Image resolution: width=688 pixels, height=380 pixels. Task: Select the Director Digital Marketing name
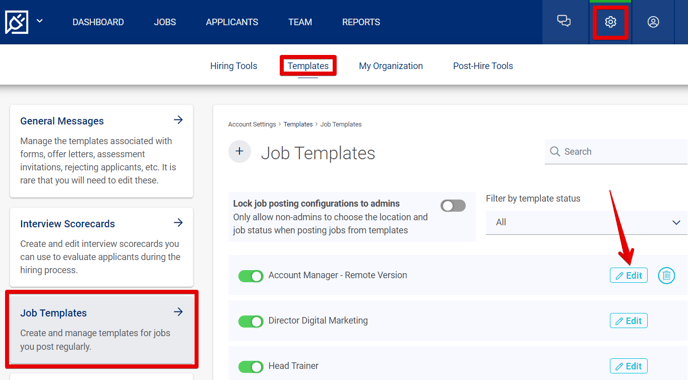pos(318,320)
